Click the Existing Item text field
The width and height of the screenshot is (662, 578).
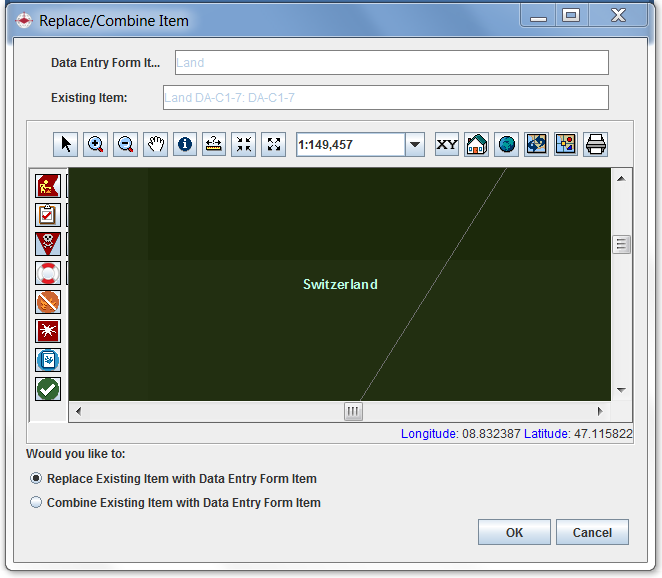385,98
